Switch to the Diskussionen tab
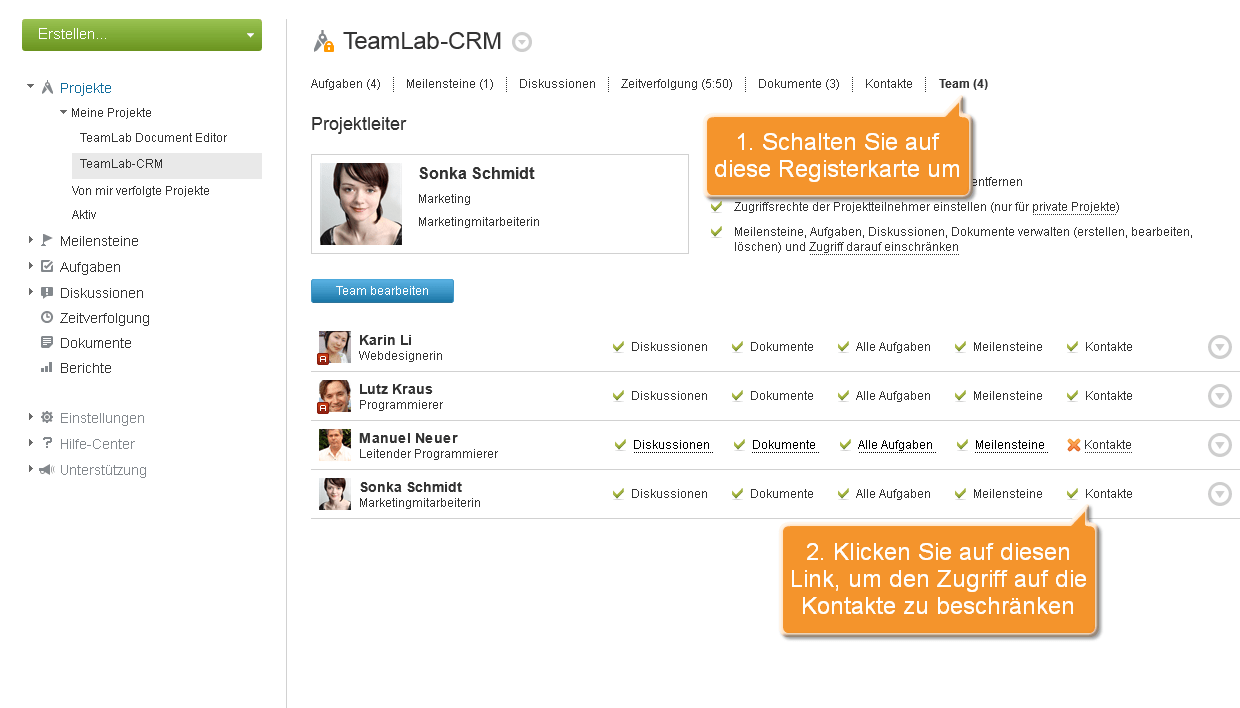This screenshot has width=1240, height=708. coord(557,84)
